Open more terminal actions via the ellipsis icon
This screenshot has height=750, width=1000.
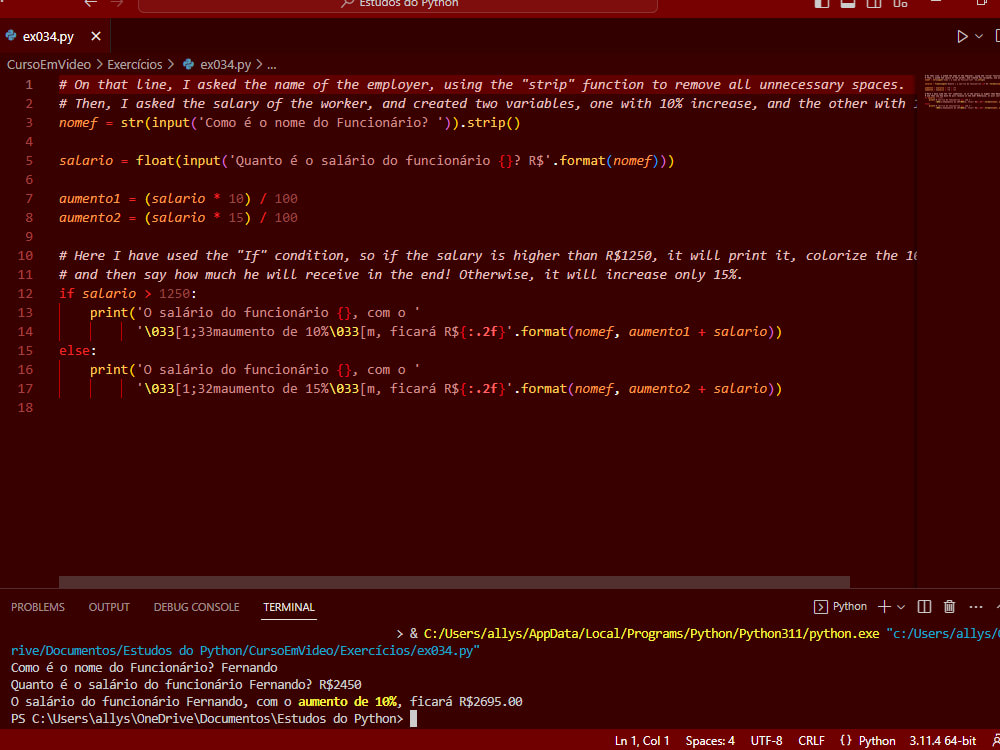tap(975, 607)
